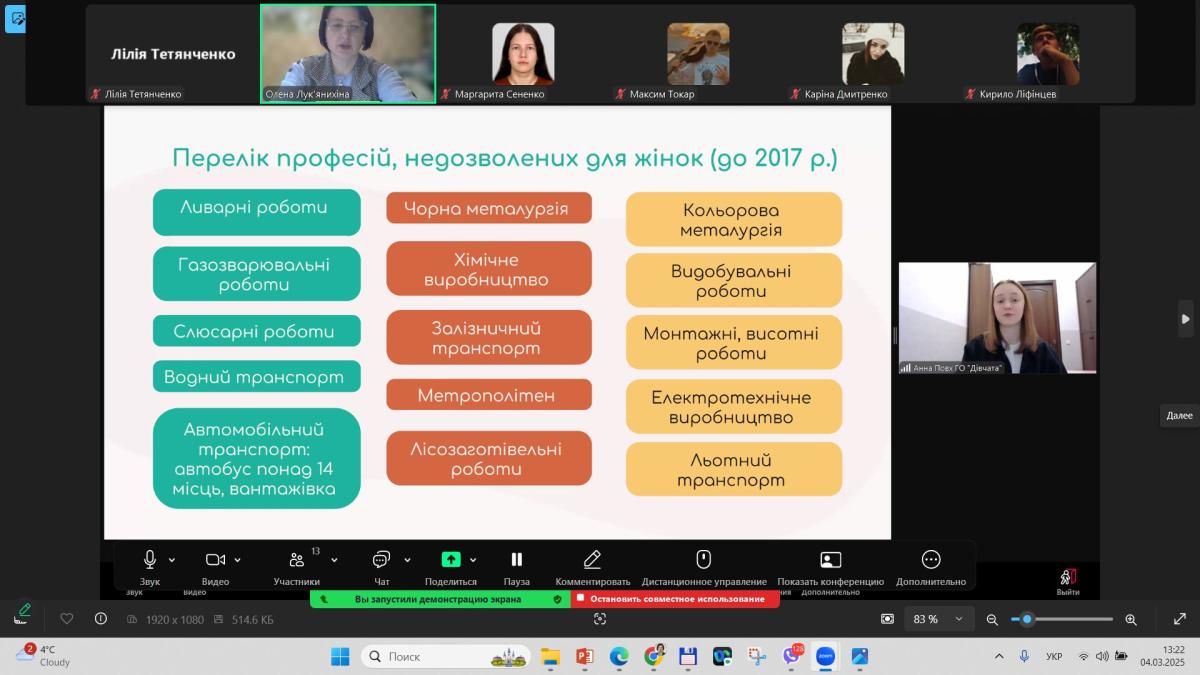The width and height of the screenshot is (1200, 675).
Task: Click the zoom in magnifier in Photos
Action: (1131, 619)
